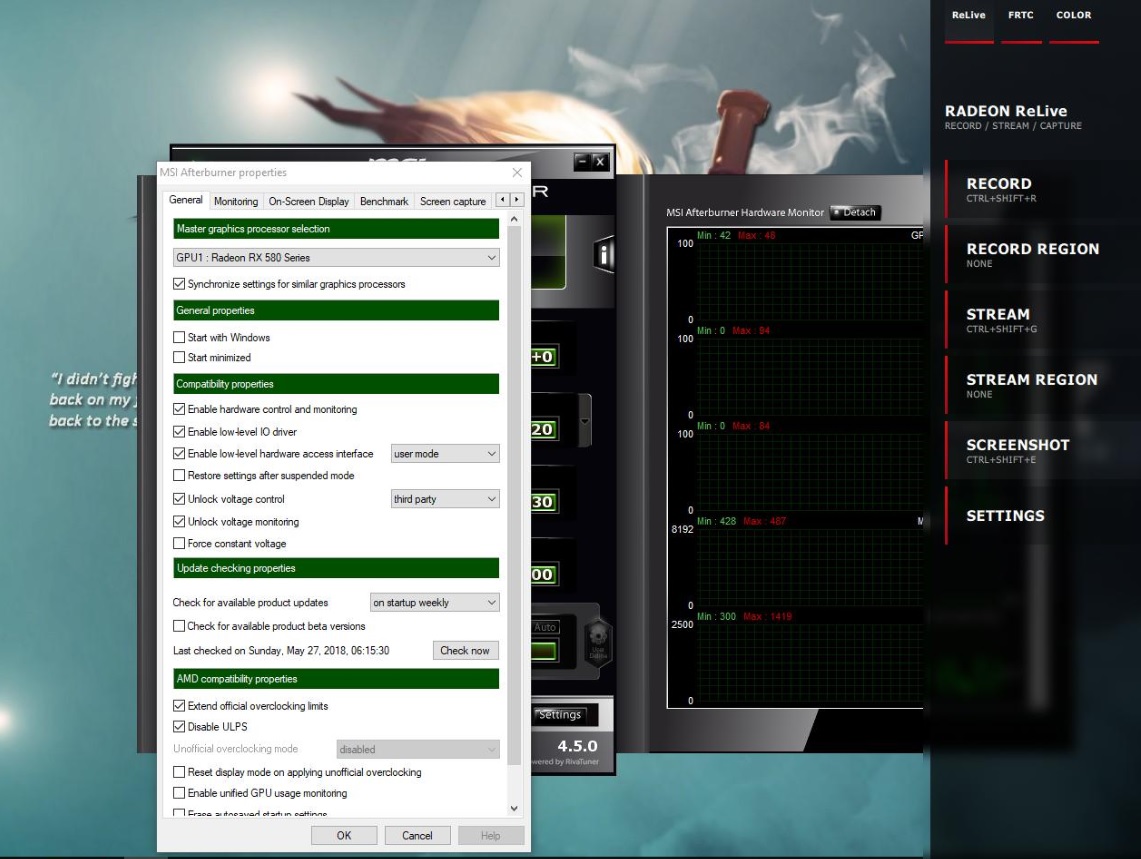
Task: Open the 'user mode' access interface dropdown
Action: (445, 454)
